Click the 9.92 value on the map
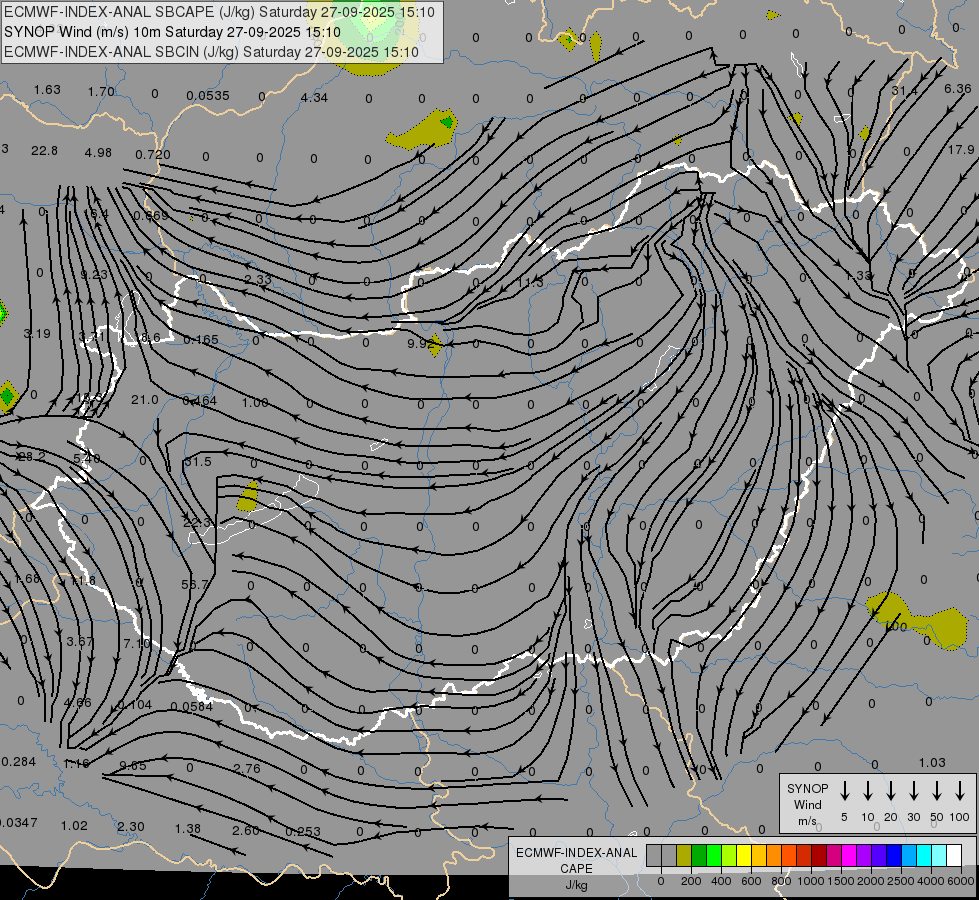Viewport: 979px width, 900px height. tap(420, 344)
